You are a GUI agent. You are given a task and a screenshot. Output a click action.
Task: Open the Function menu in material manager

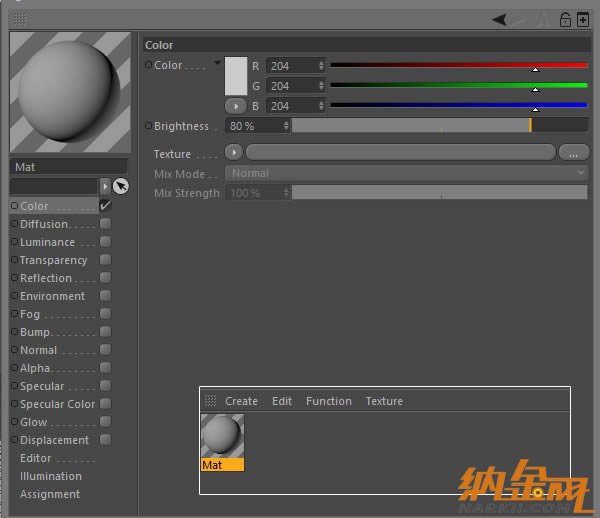329,401
